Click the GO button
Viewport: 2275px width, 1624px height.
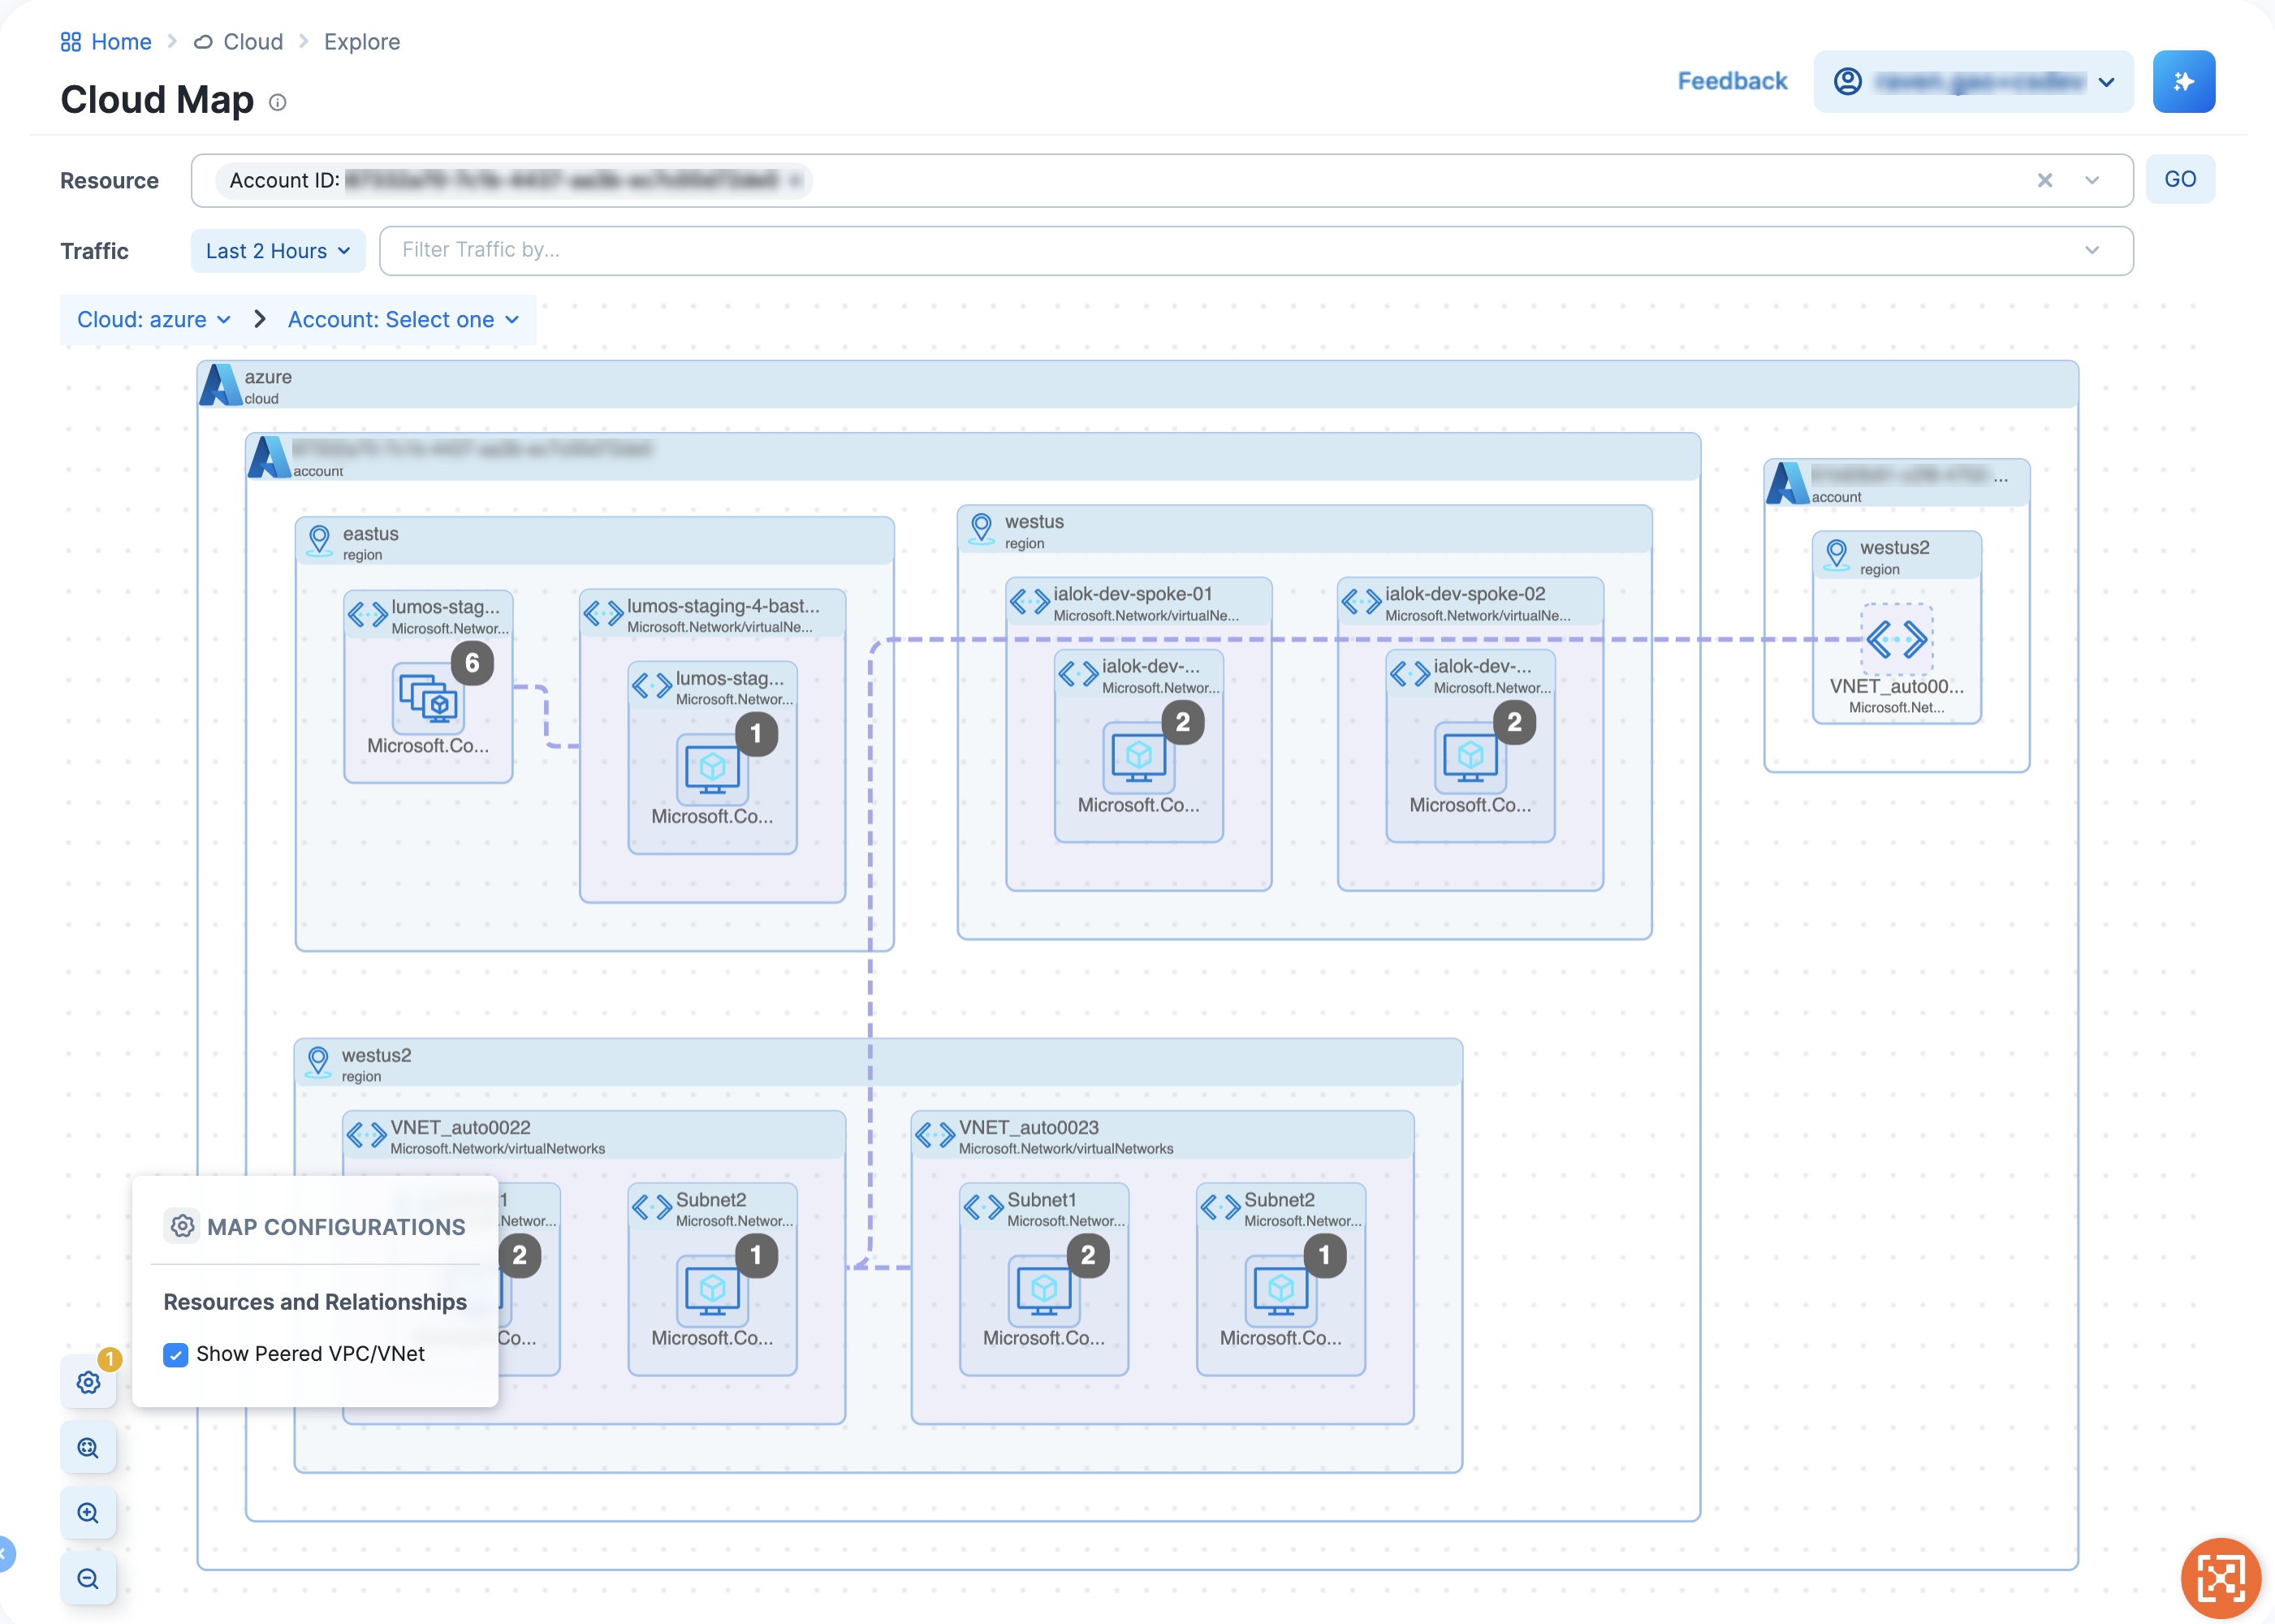2180,180
